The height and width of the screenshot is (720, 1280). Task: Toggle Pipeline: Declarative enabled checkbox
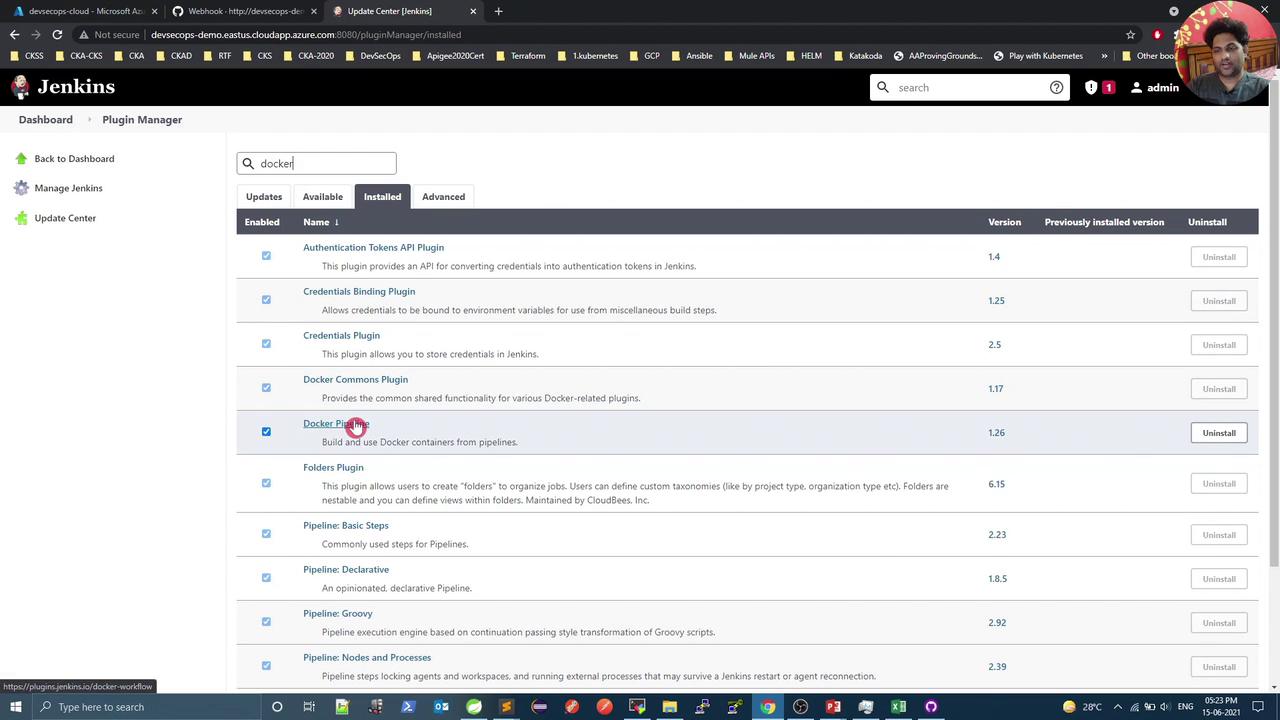pos(266,578)
